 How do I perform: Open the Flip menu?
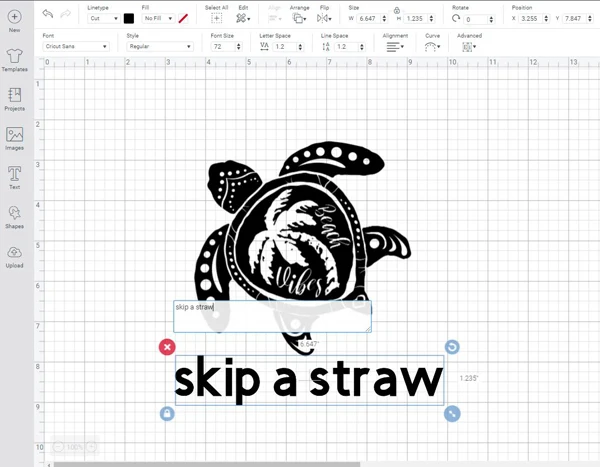tap(324, 18)
